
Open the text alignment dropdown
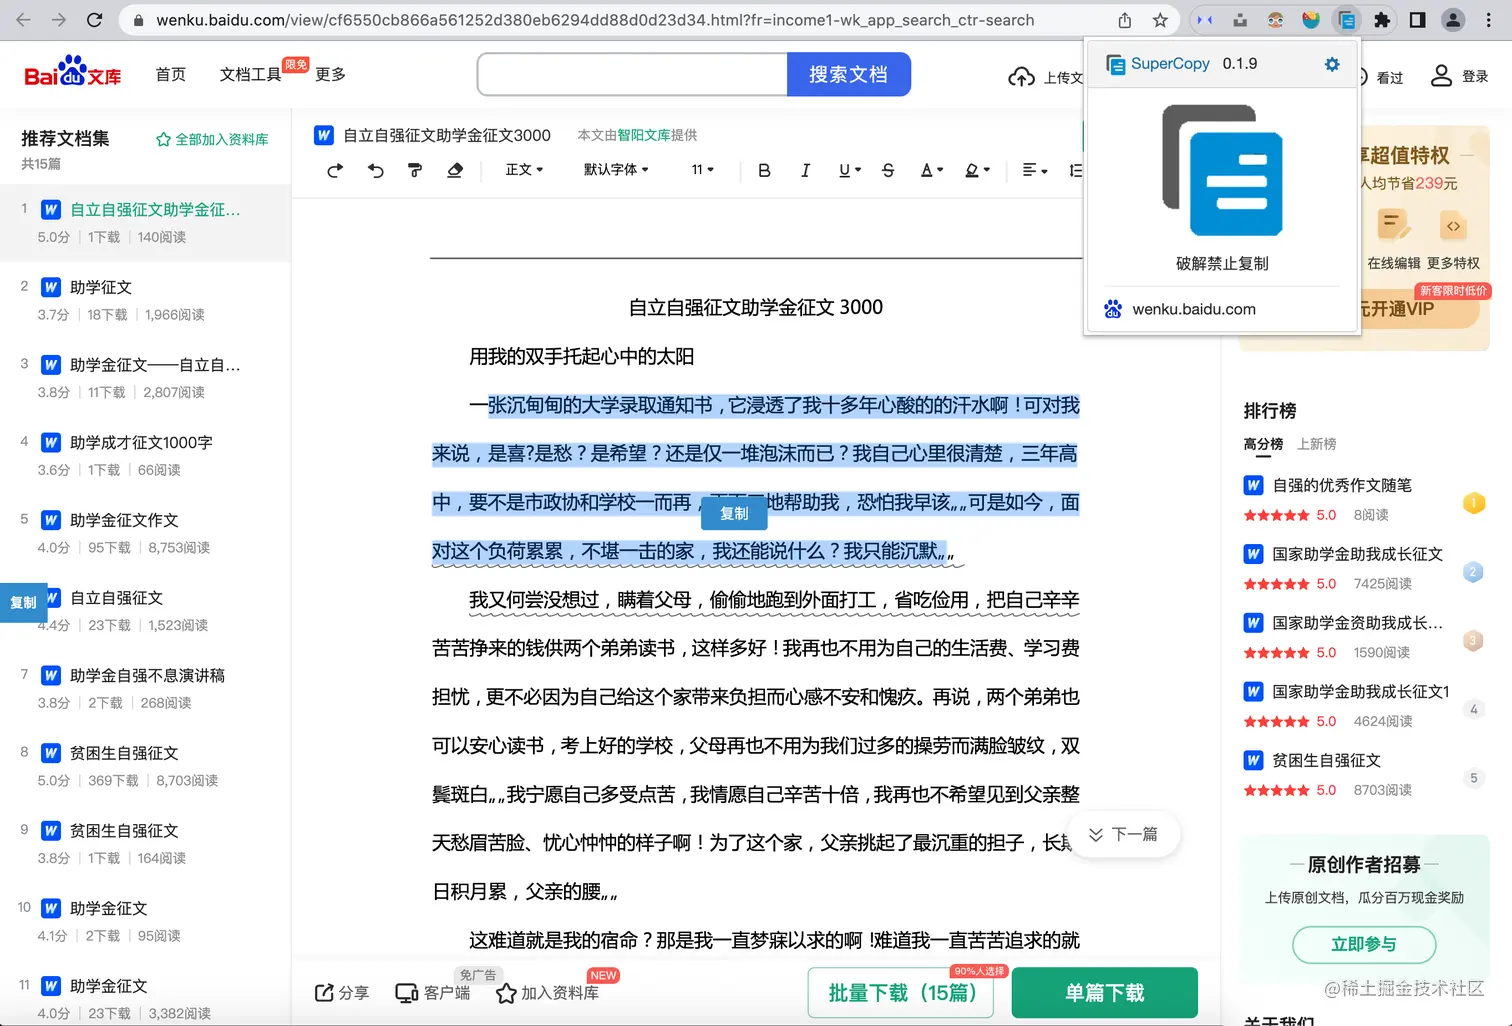tap(1035, 170)
